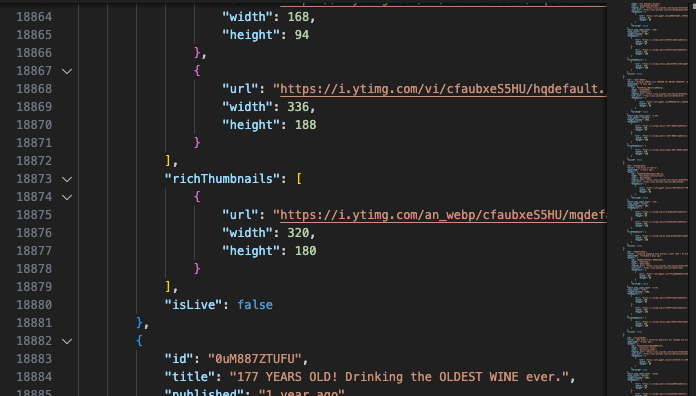Click the width value 336
This screenshot has width=696, height=396.
[298, 107]
